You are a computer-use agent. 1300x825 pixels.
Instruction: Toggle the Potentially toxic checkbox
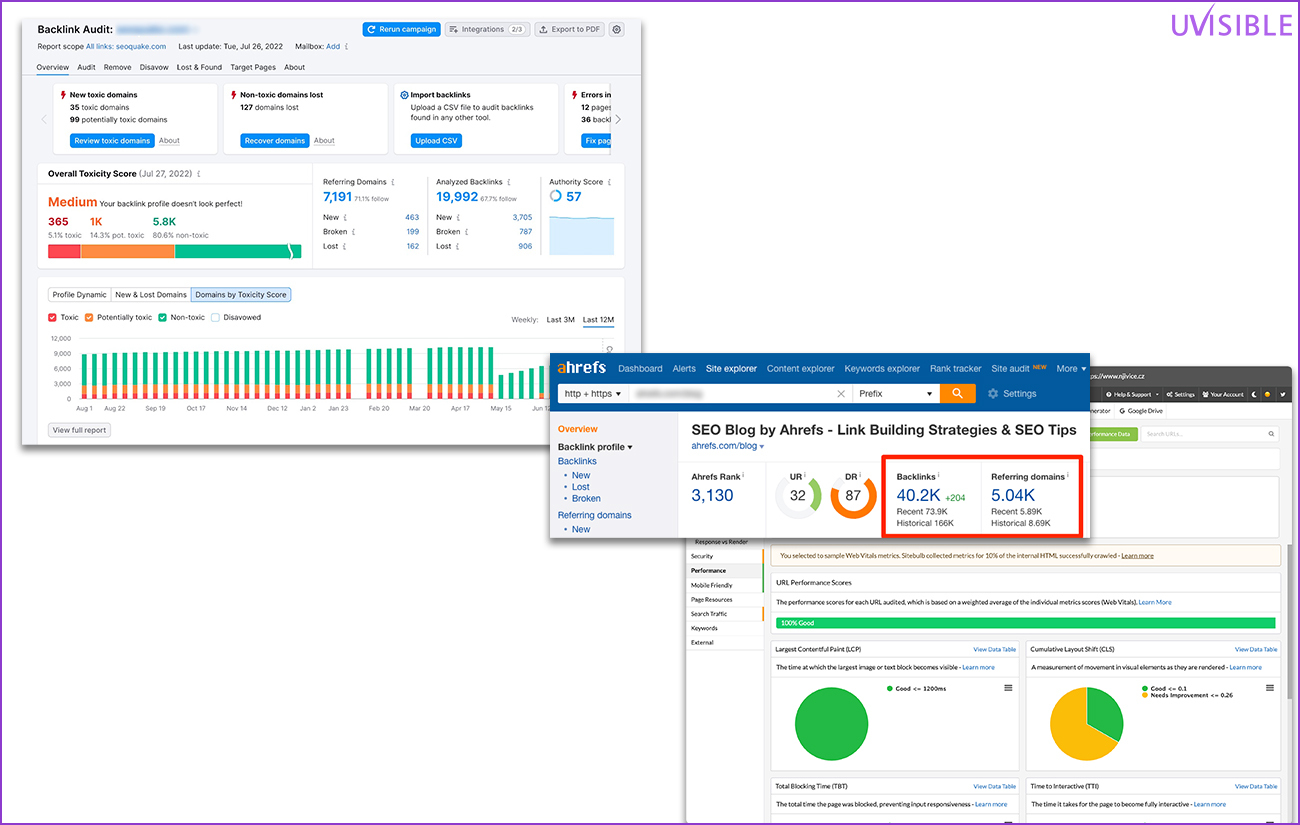click(89, 318)
